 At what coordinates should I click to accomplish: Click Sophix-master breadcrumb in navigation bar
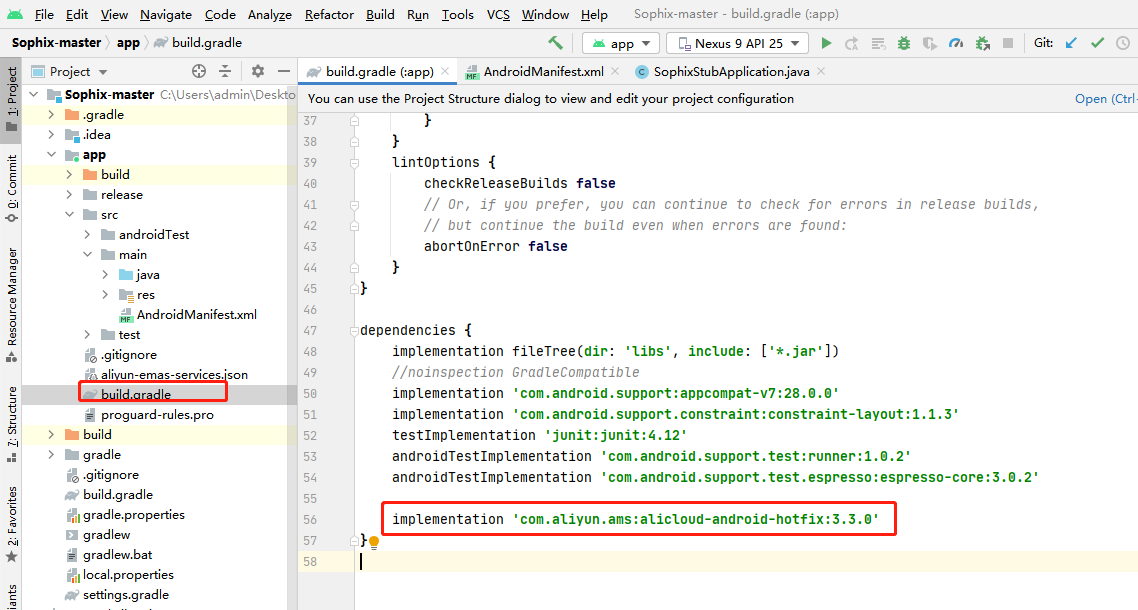[56, 43]
